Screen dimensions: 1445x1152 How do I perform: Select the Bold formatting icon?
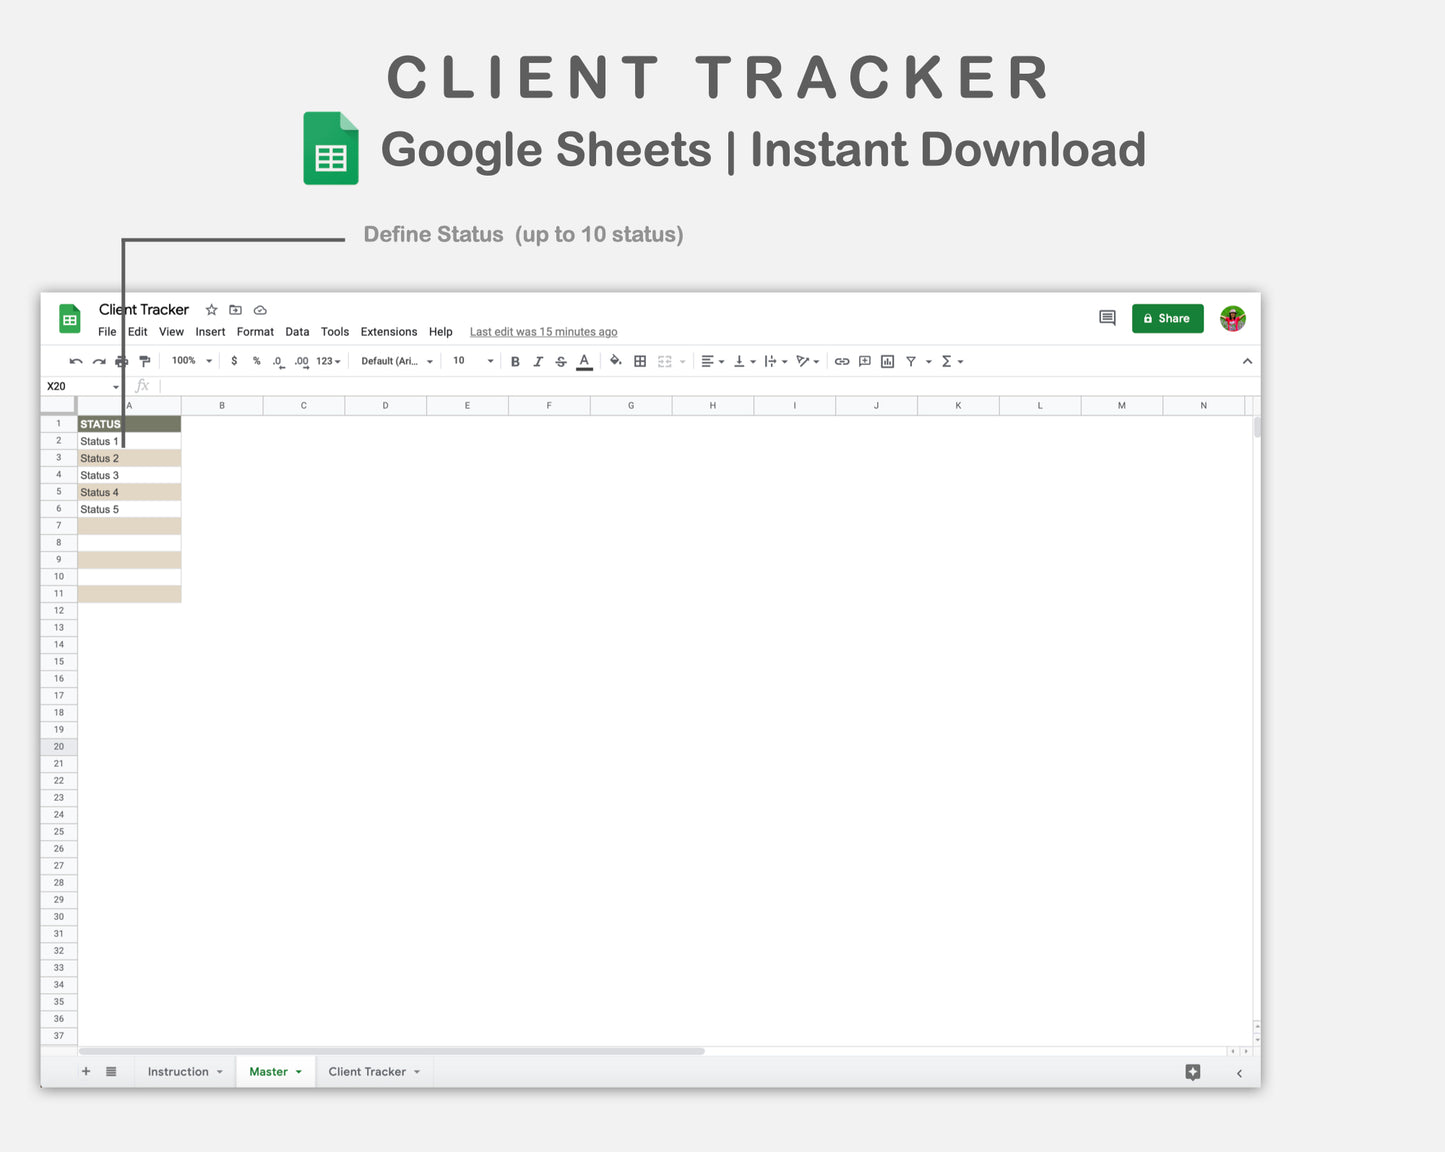(x=515, y=361)
